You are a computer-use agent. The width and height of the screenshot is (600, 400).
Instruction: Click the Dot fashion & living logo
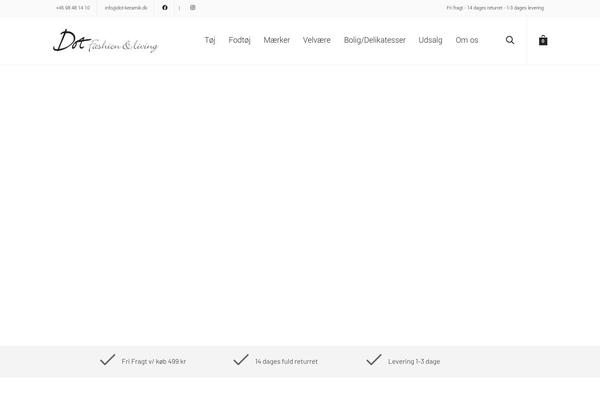point(105,41)
